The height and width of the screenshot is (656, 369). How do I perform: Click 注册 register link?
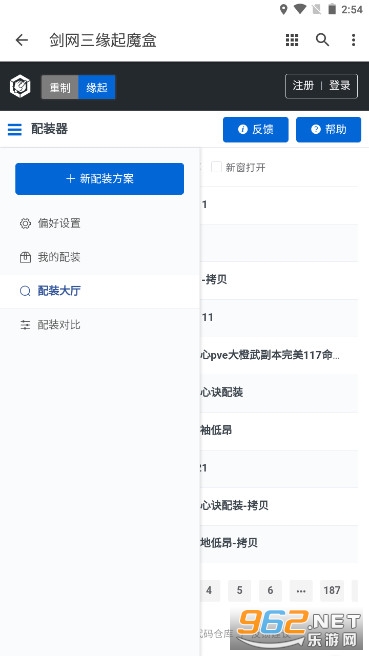click(x=303, y=86)
